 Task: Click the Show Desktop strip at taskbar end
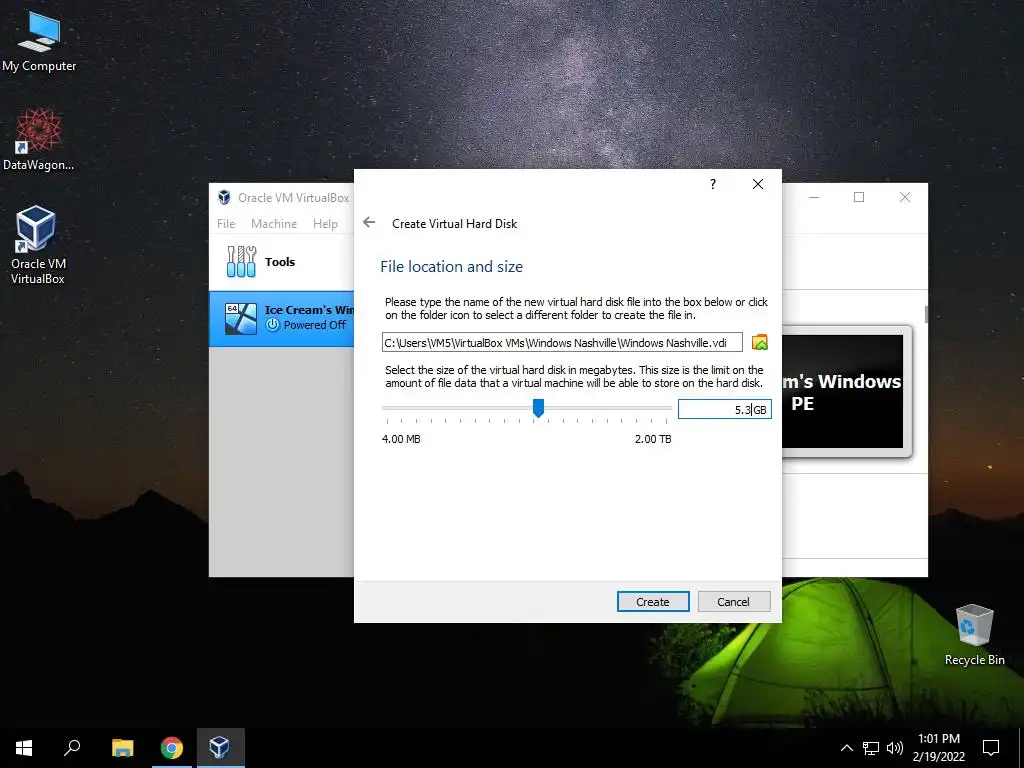point(1021,748)
